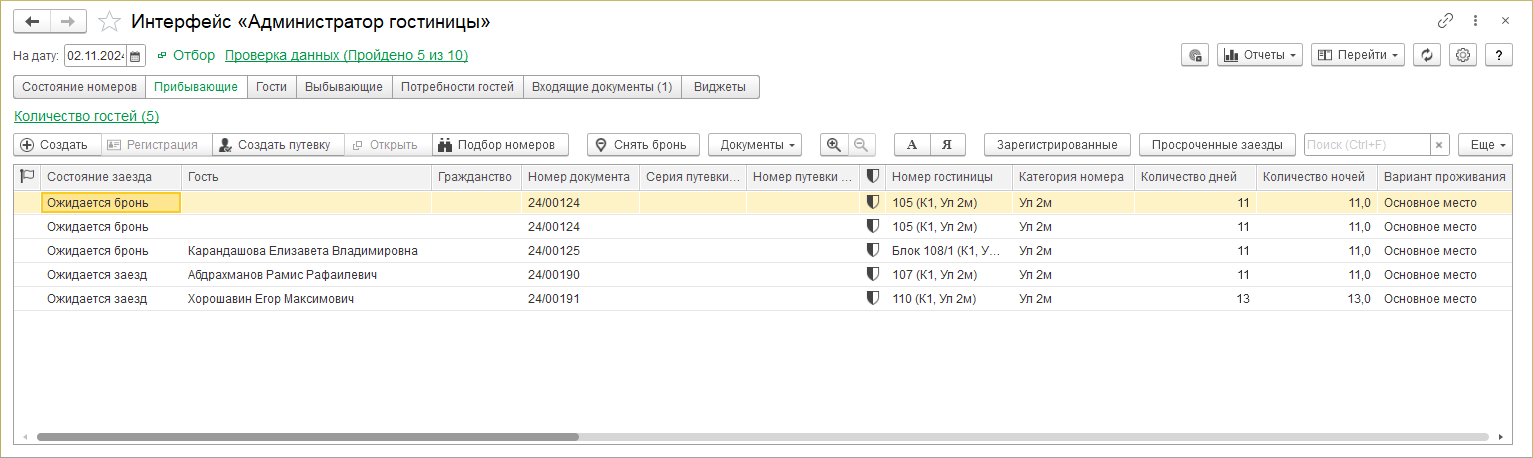Click the shield column header icon

tap(872, 177)
